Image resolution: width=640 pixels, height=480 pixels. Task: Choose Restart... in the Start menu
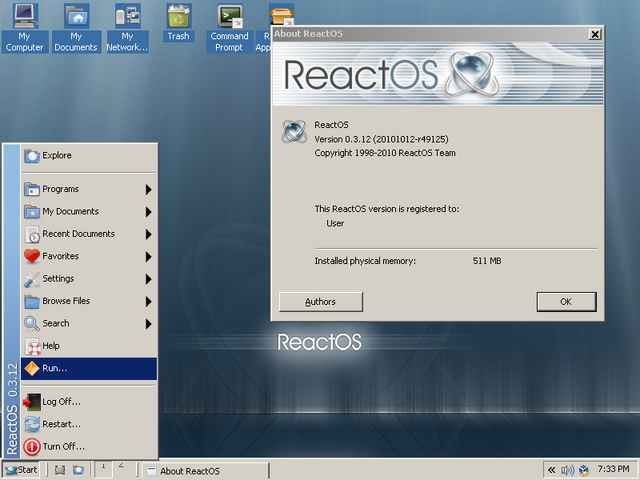[89, 424]
